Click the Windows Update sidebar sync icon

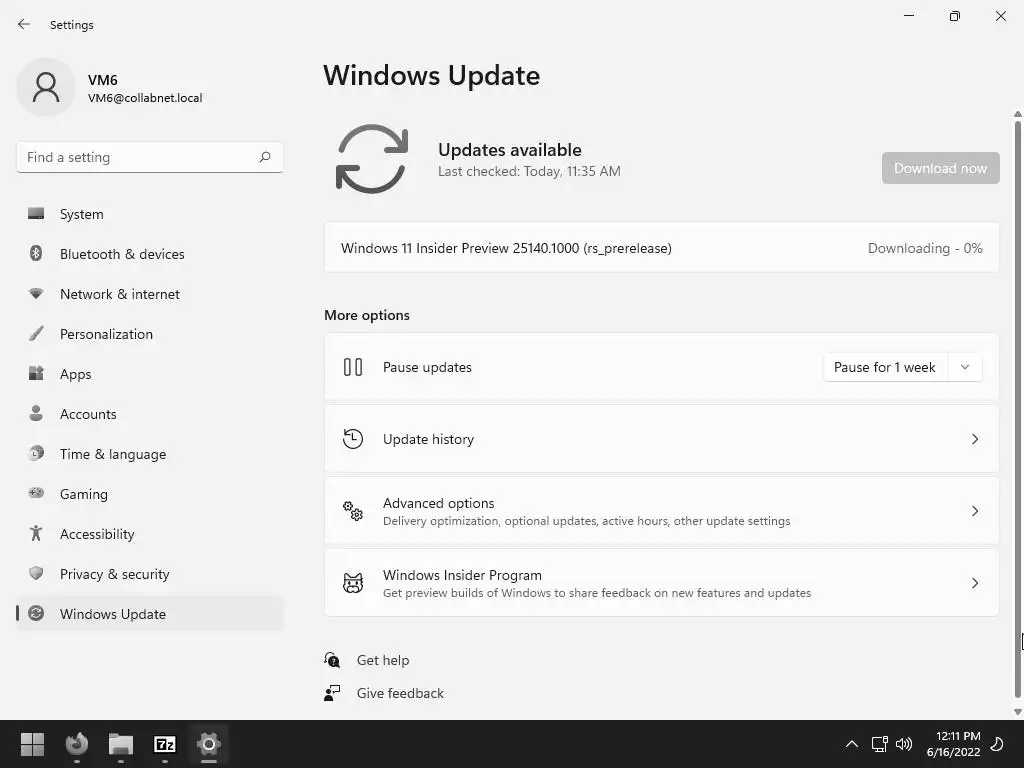pyautogui.click(x=36, y=613)
